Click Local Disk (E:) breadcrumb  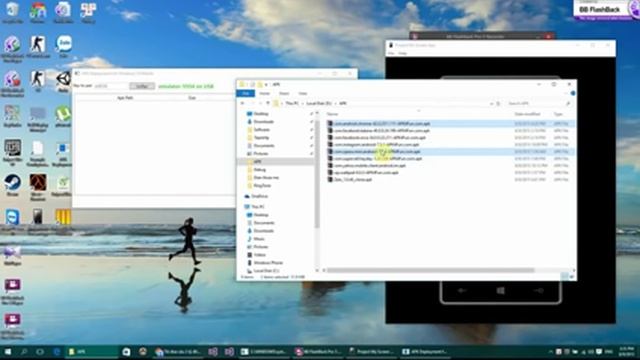319,104
